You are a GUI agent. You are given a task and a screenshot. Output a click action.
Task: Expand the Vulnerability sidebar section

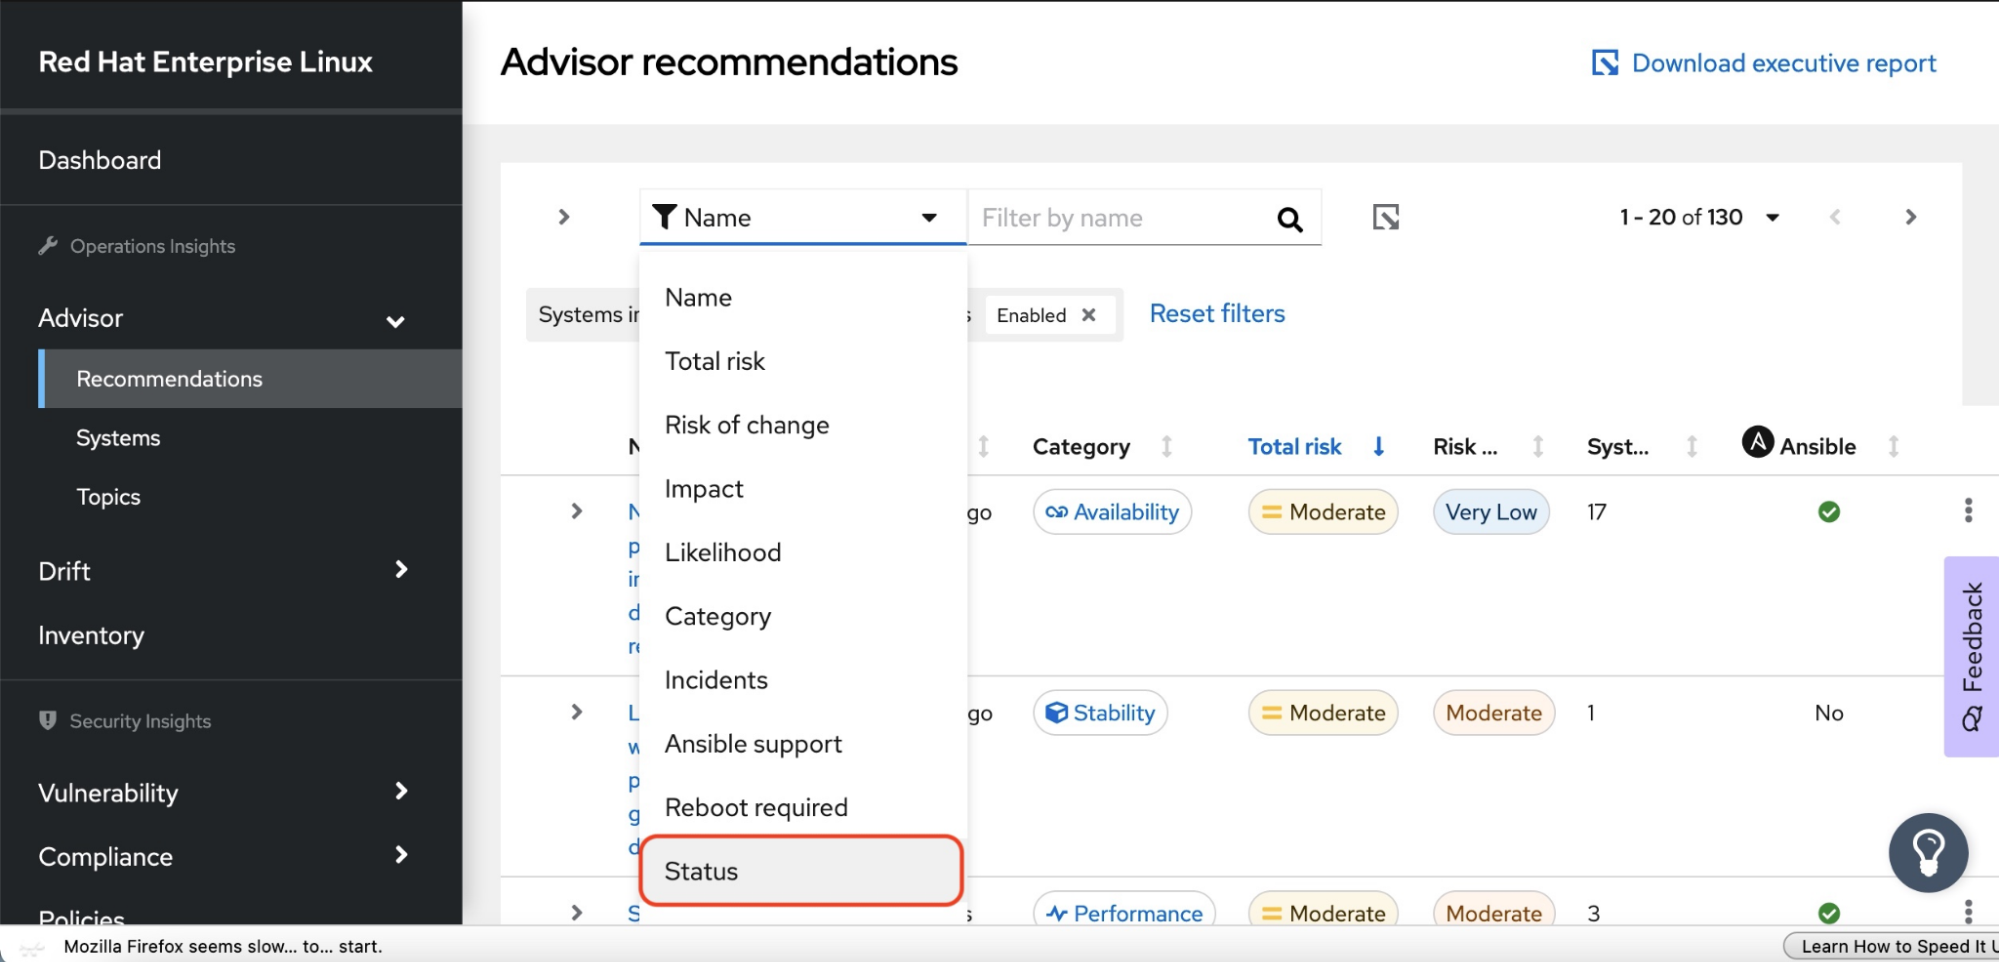pyautogui.click(x=400, y=792)
